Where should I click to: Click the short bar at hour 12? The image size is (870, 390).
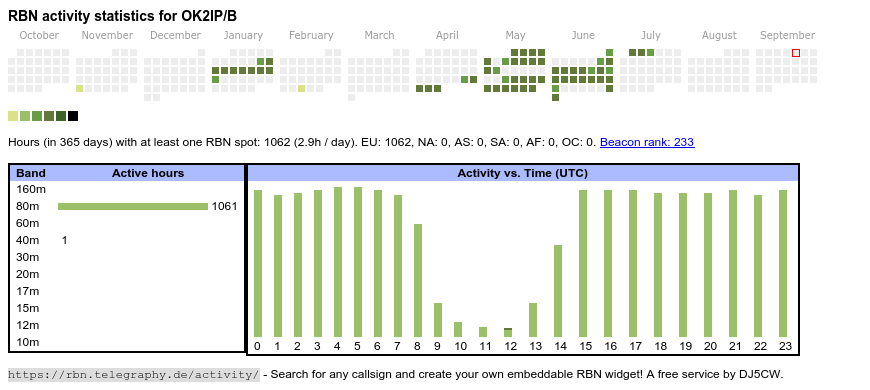tap(508, 332)
